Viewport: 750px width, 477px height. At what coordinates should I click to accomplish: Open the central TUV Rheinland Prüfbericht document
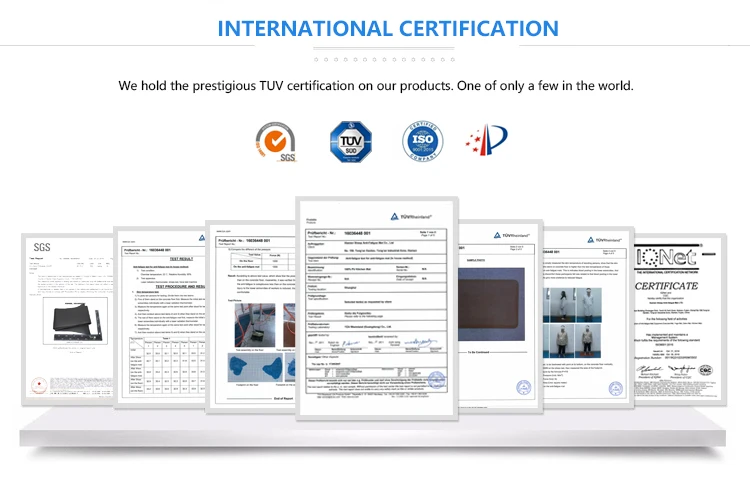[377, 309]
